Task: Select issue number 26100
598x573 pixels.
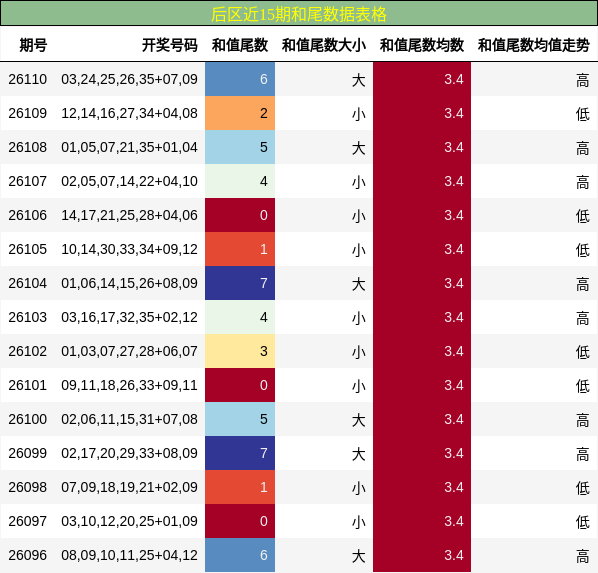Action: click(27, 419)
